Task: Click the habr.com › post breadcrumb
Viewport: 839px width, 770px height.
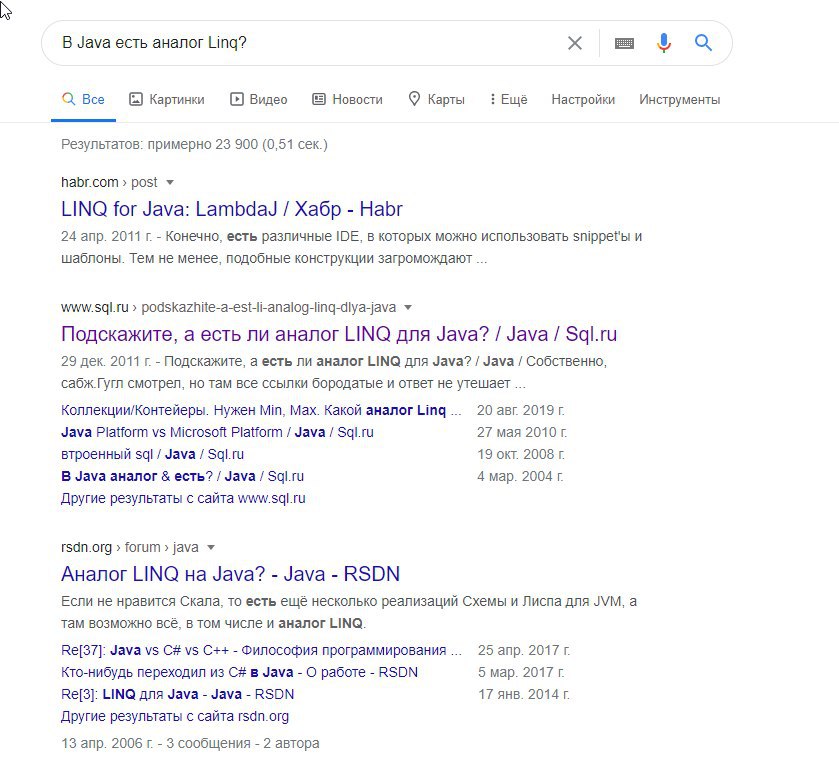Action: pyautogui.click(x=109, y=182)
